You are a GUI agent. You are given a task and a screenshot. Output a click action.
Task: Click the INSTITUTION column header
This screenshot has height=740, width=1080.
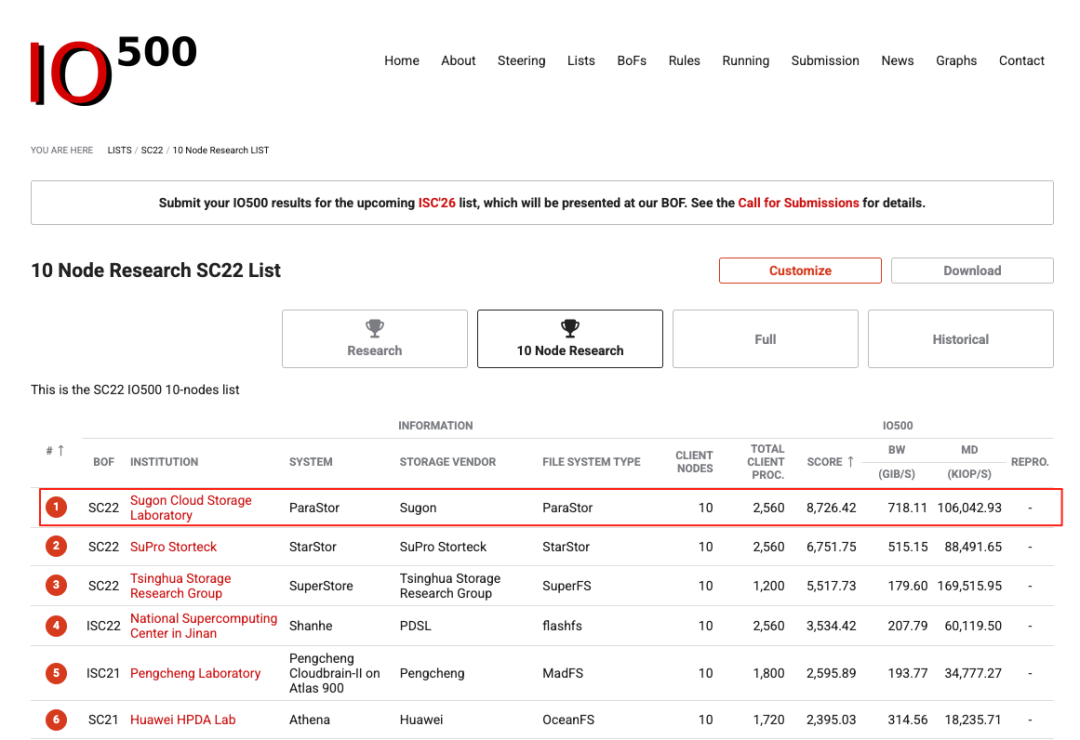pyautogui.click(x=164, y=462)
